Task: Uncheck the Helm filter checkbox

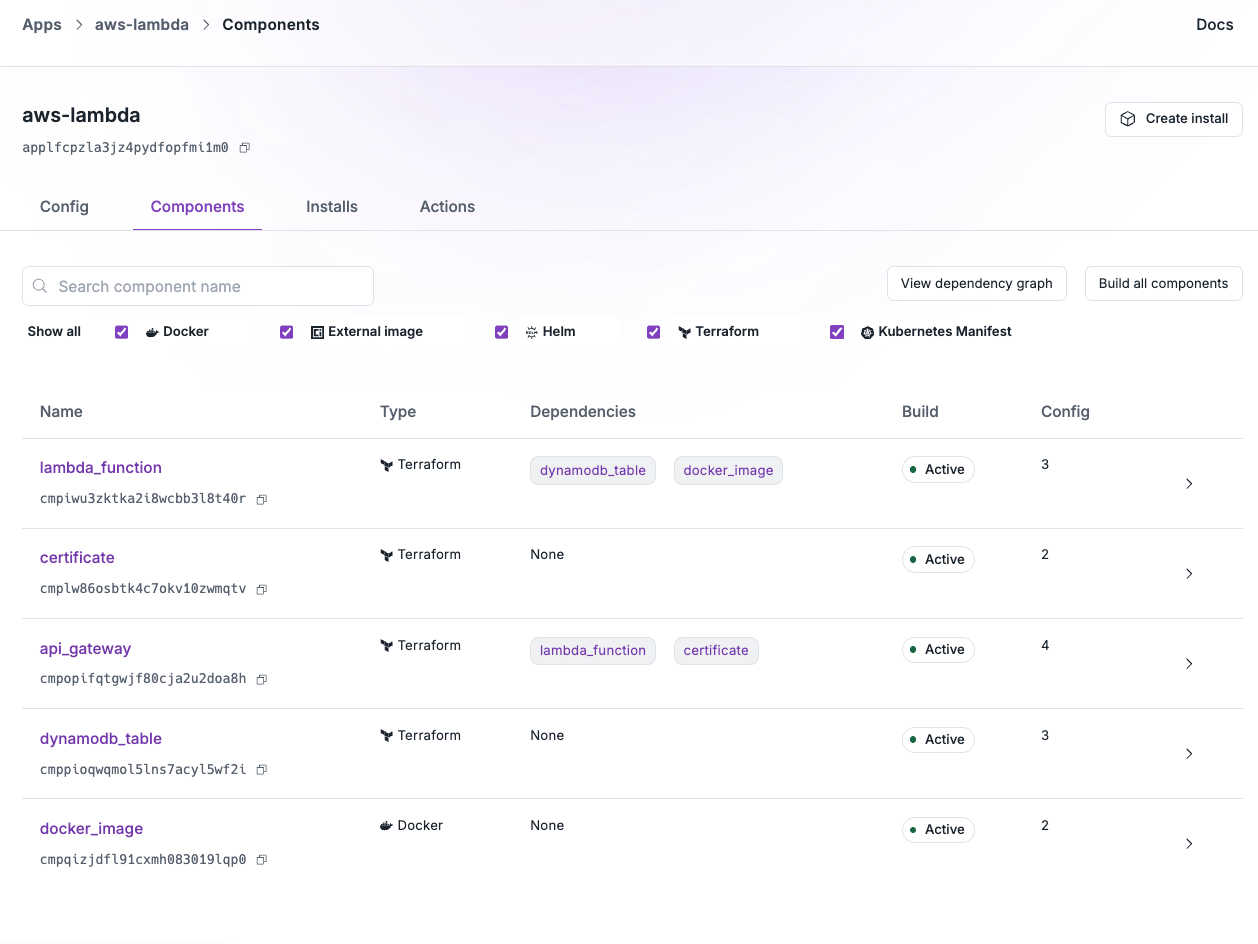Action: coord(502,332)
